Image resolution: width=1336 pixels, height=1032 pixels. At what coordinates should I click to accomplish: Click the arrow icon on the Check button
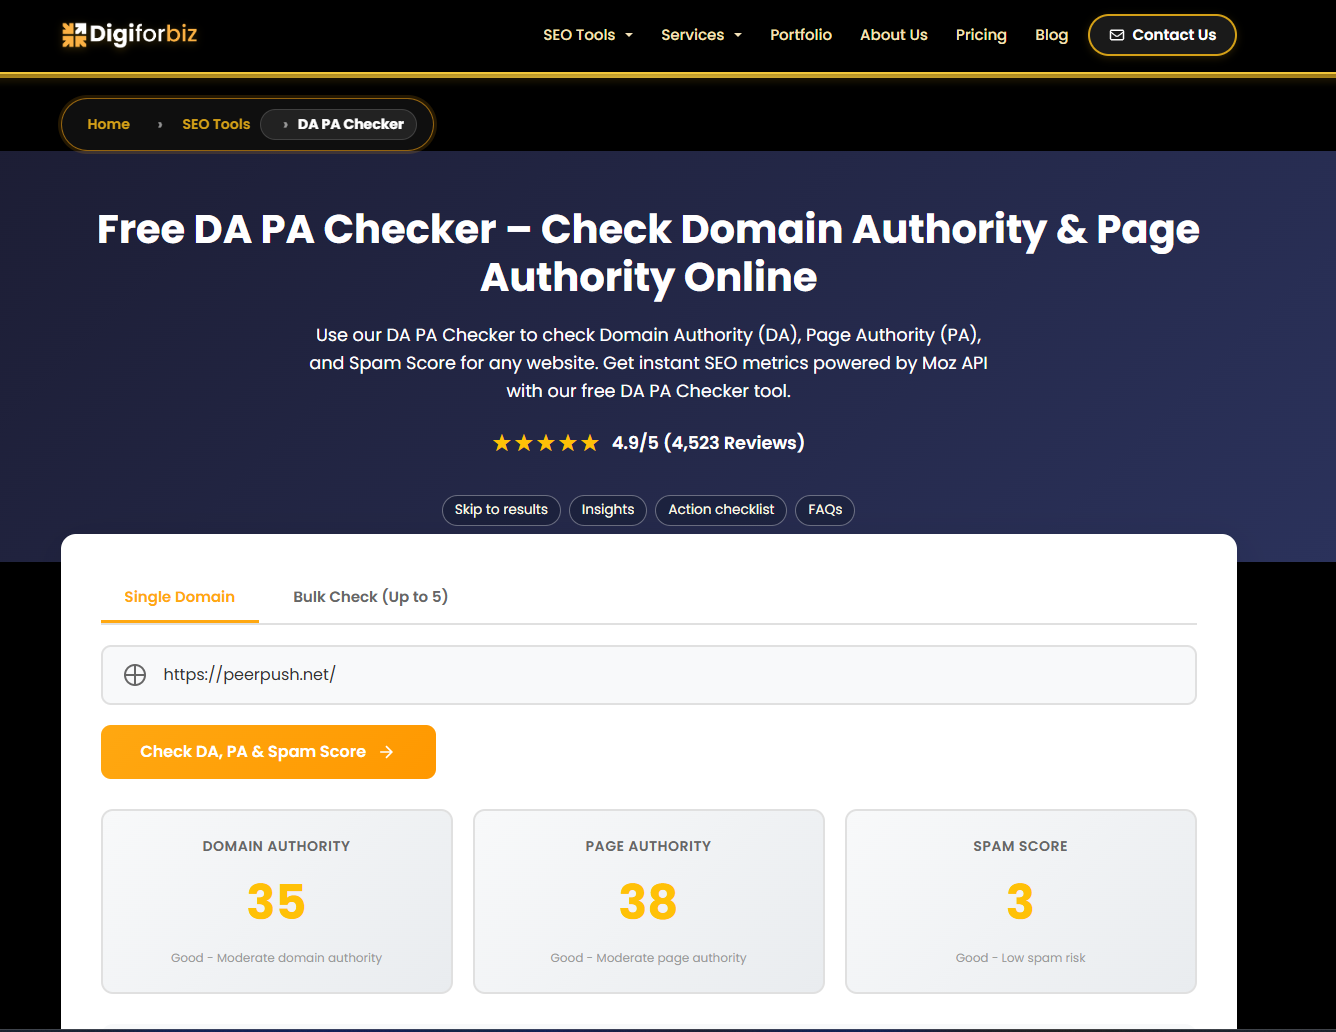(386, 752)
